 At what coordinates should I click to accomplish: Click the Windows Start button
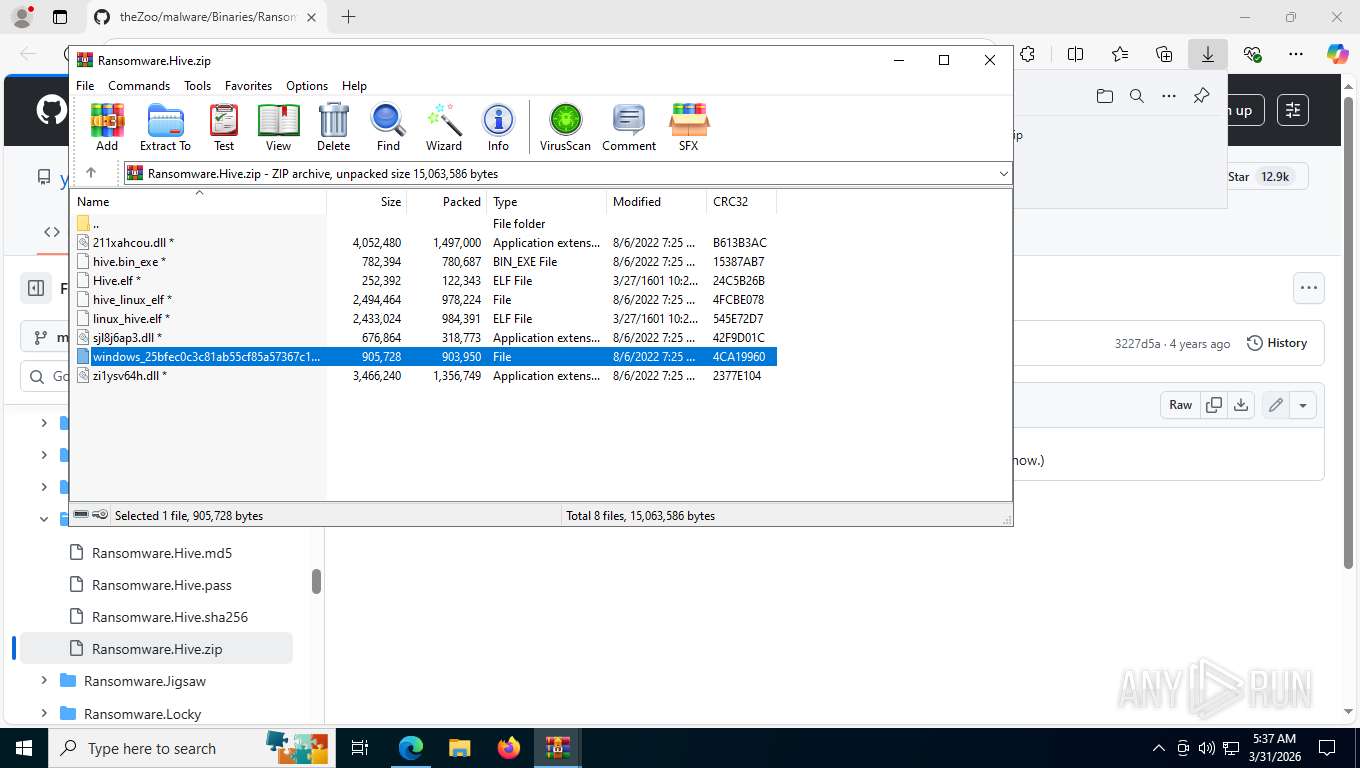[23, 748]
